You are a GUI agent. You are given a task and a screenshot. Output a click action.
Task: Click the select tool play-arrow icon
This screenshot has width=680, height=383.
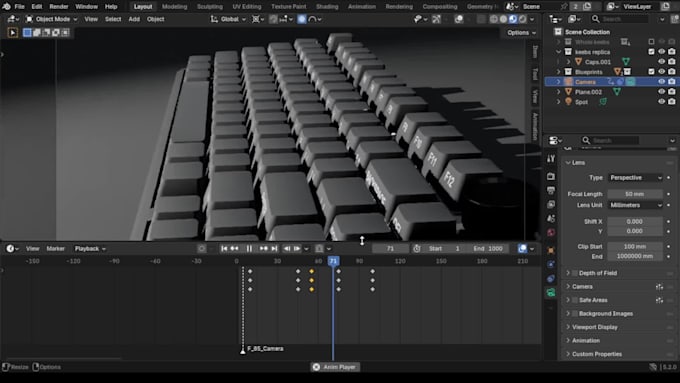click(x=13, y=33)
